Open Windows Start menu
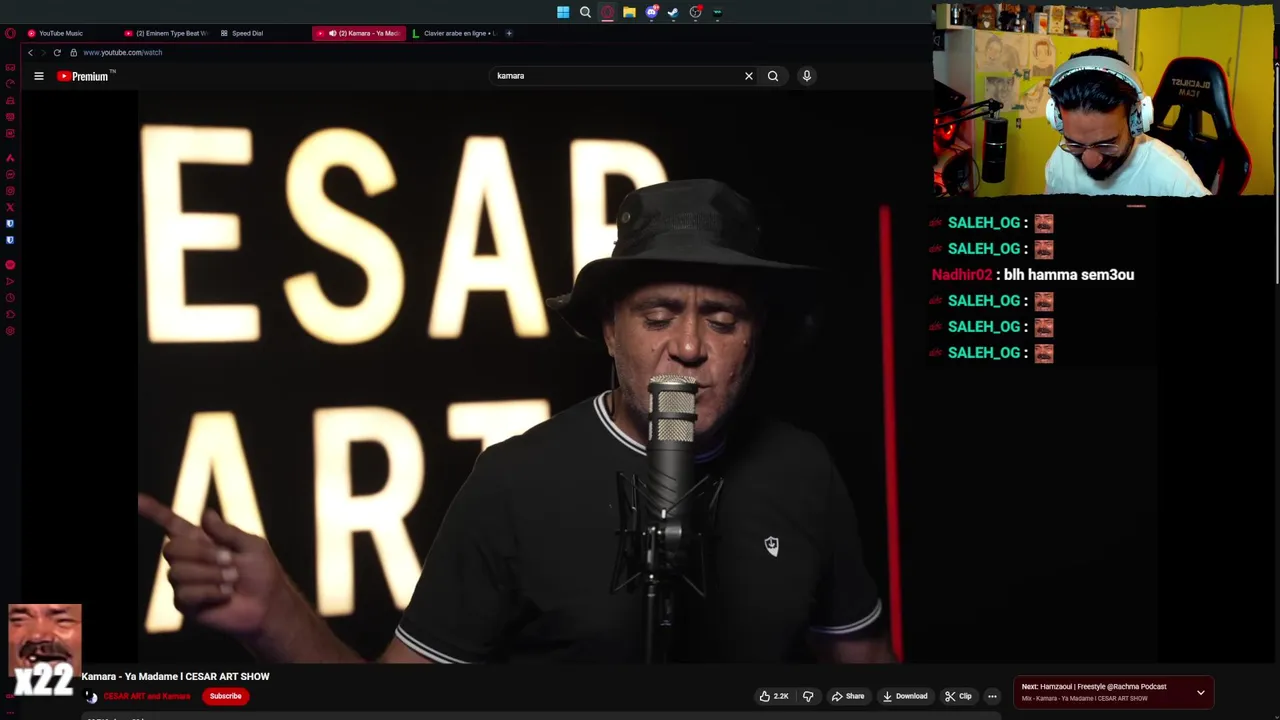1280x720 pixels. pos(563,13)
